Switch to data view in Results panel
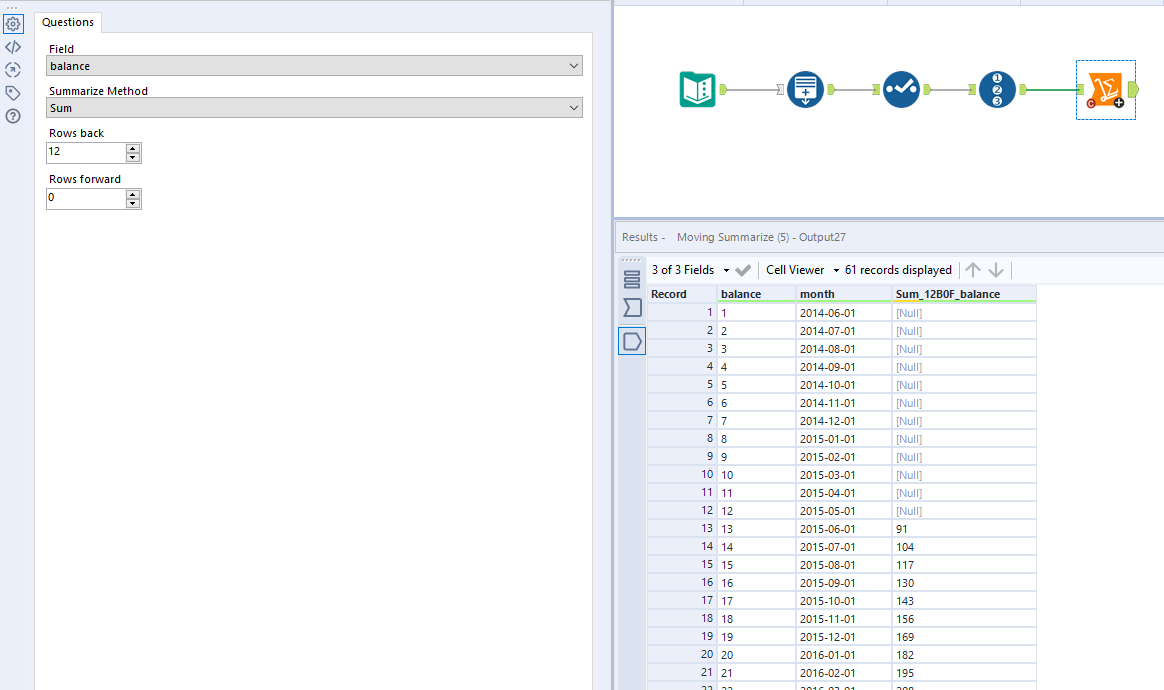The height and width of the screenshot is (690, 1164). tap(631, 340)
